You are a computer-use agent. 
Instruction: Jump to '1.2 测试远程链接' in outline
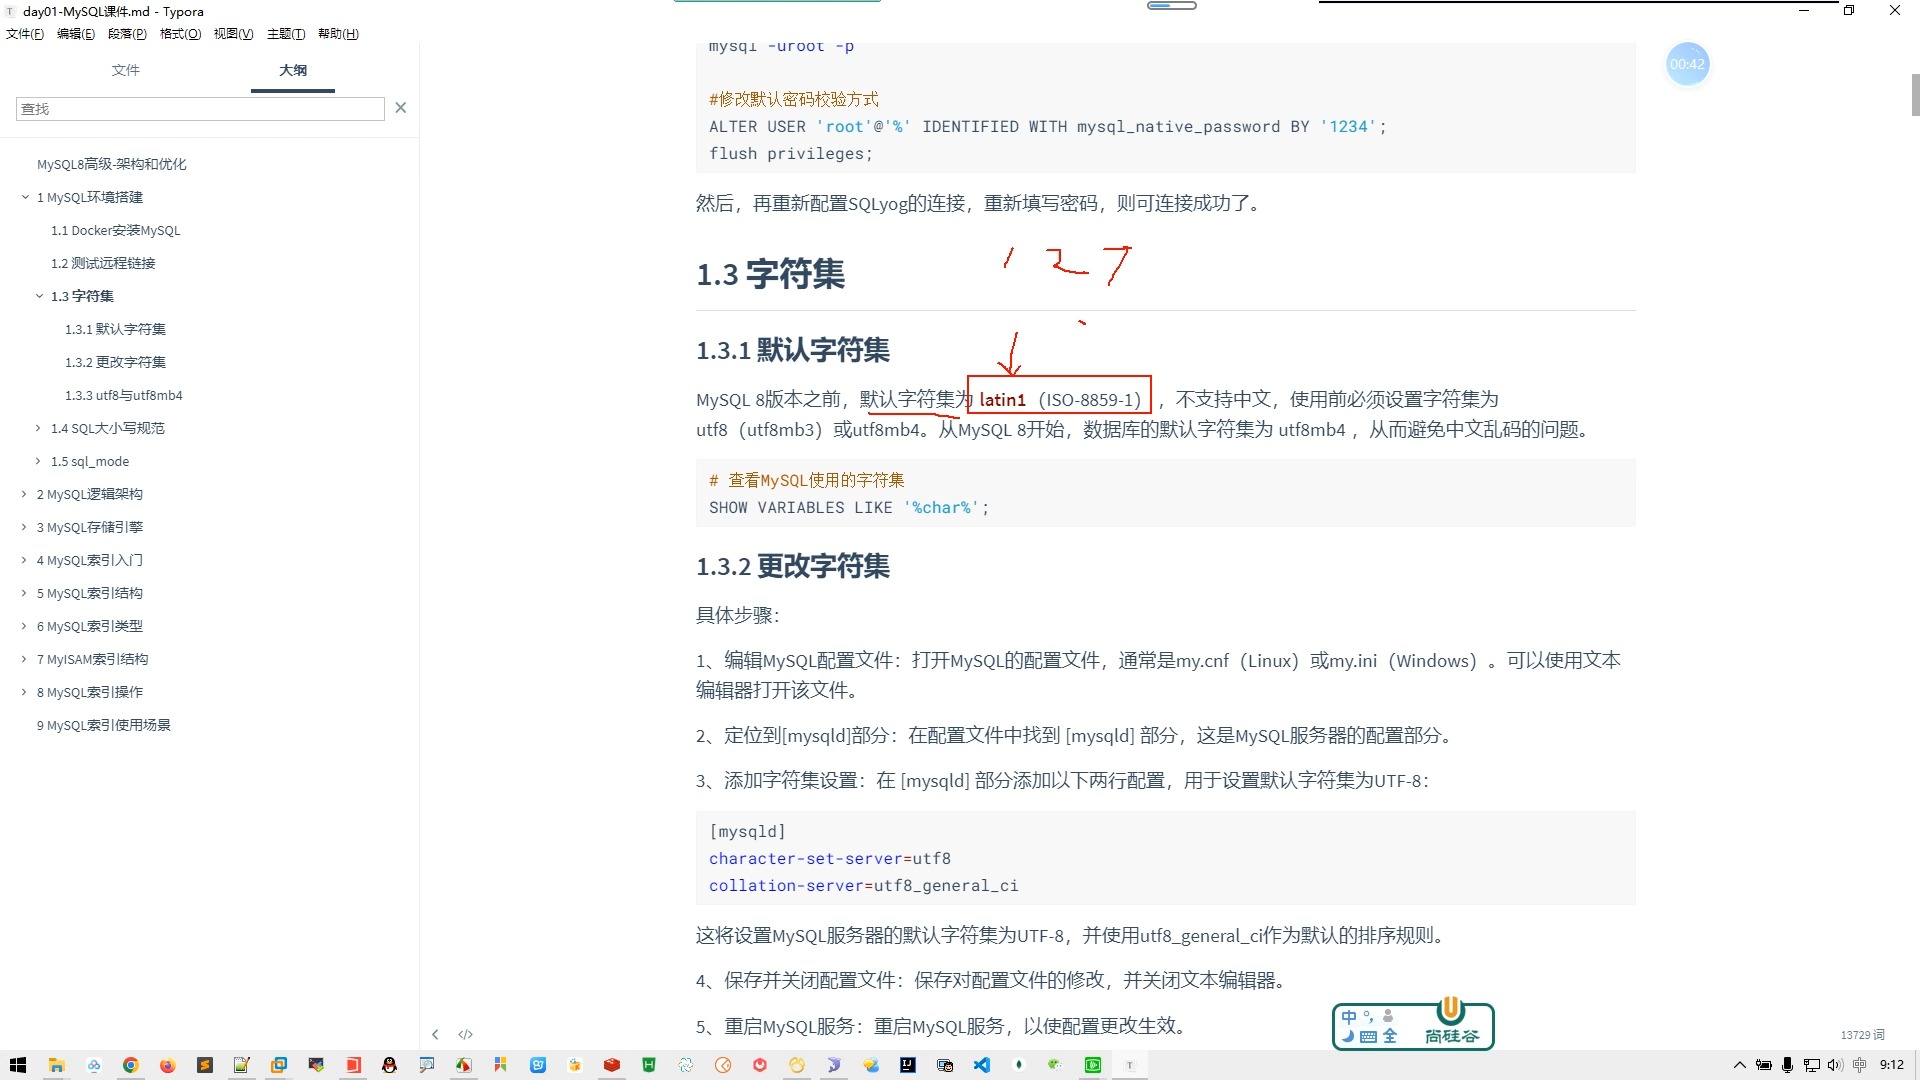click(103, 263)
